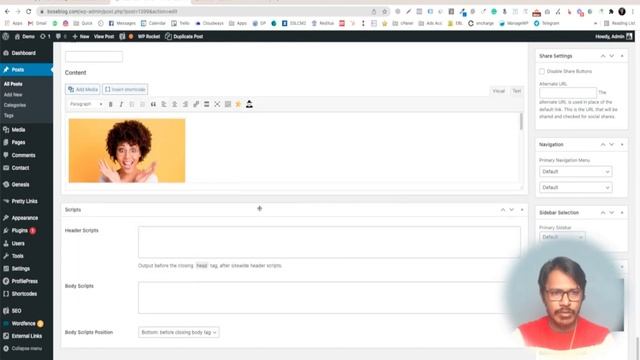Click + New in admin bar
Viewport: 640px width, 360px height.
tap(81, 36)
